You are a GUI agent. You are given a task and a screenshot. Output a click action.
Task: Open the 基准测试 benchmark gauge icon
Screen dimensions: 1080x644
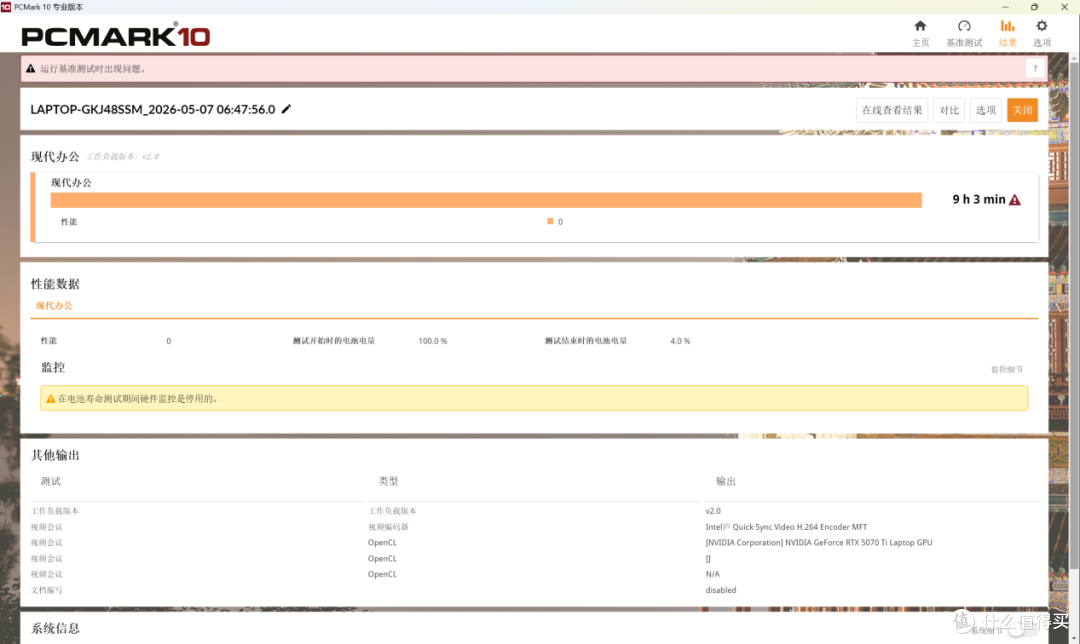(964, 26)
